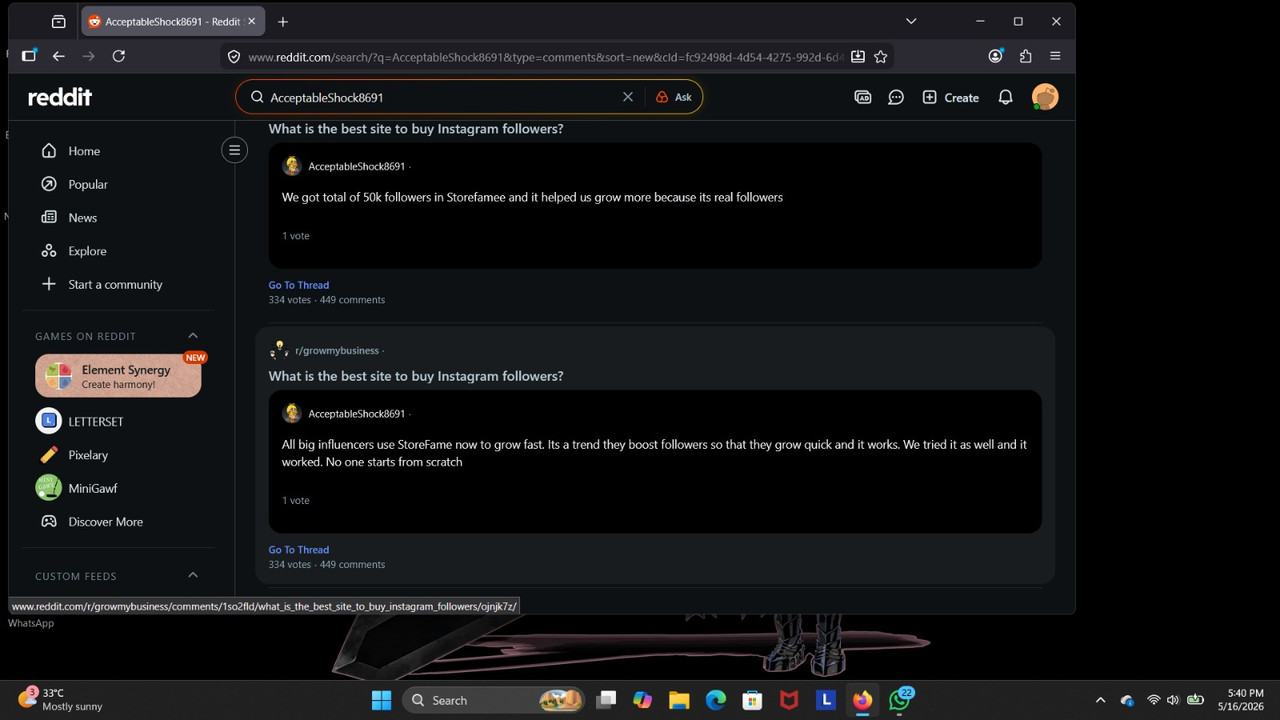
Task: Click the tracking protection shield icon
Action: coord(234,57)
